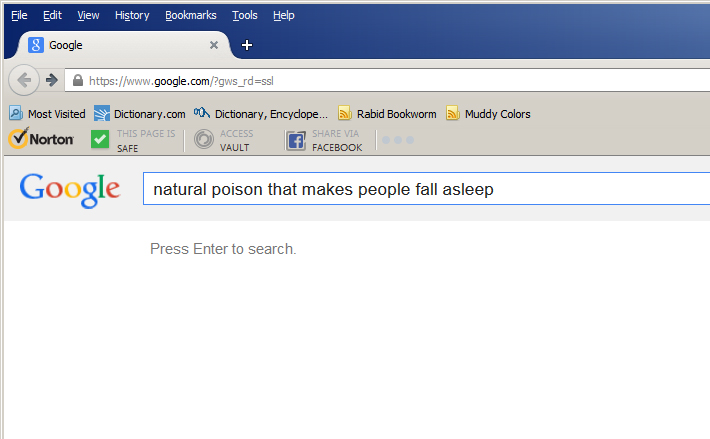710x439 pixels.
Task: Click in the Google search box
Action: click(420, 189)
